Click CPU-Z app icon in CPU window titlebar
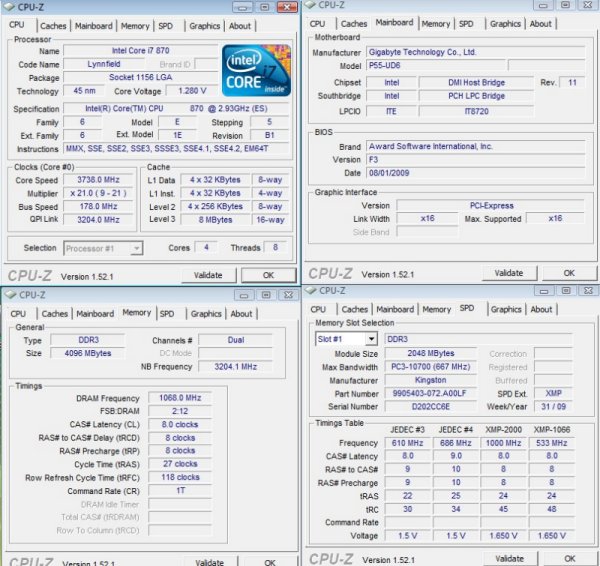600x566 pixels. tap(9, 7)
